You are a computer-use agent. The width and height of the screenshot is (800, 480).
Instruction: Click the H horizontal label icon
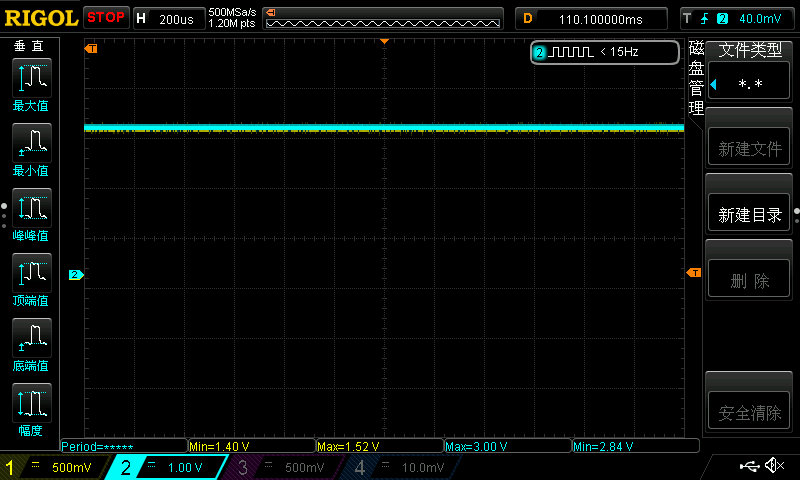click(141, 19)
